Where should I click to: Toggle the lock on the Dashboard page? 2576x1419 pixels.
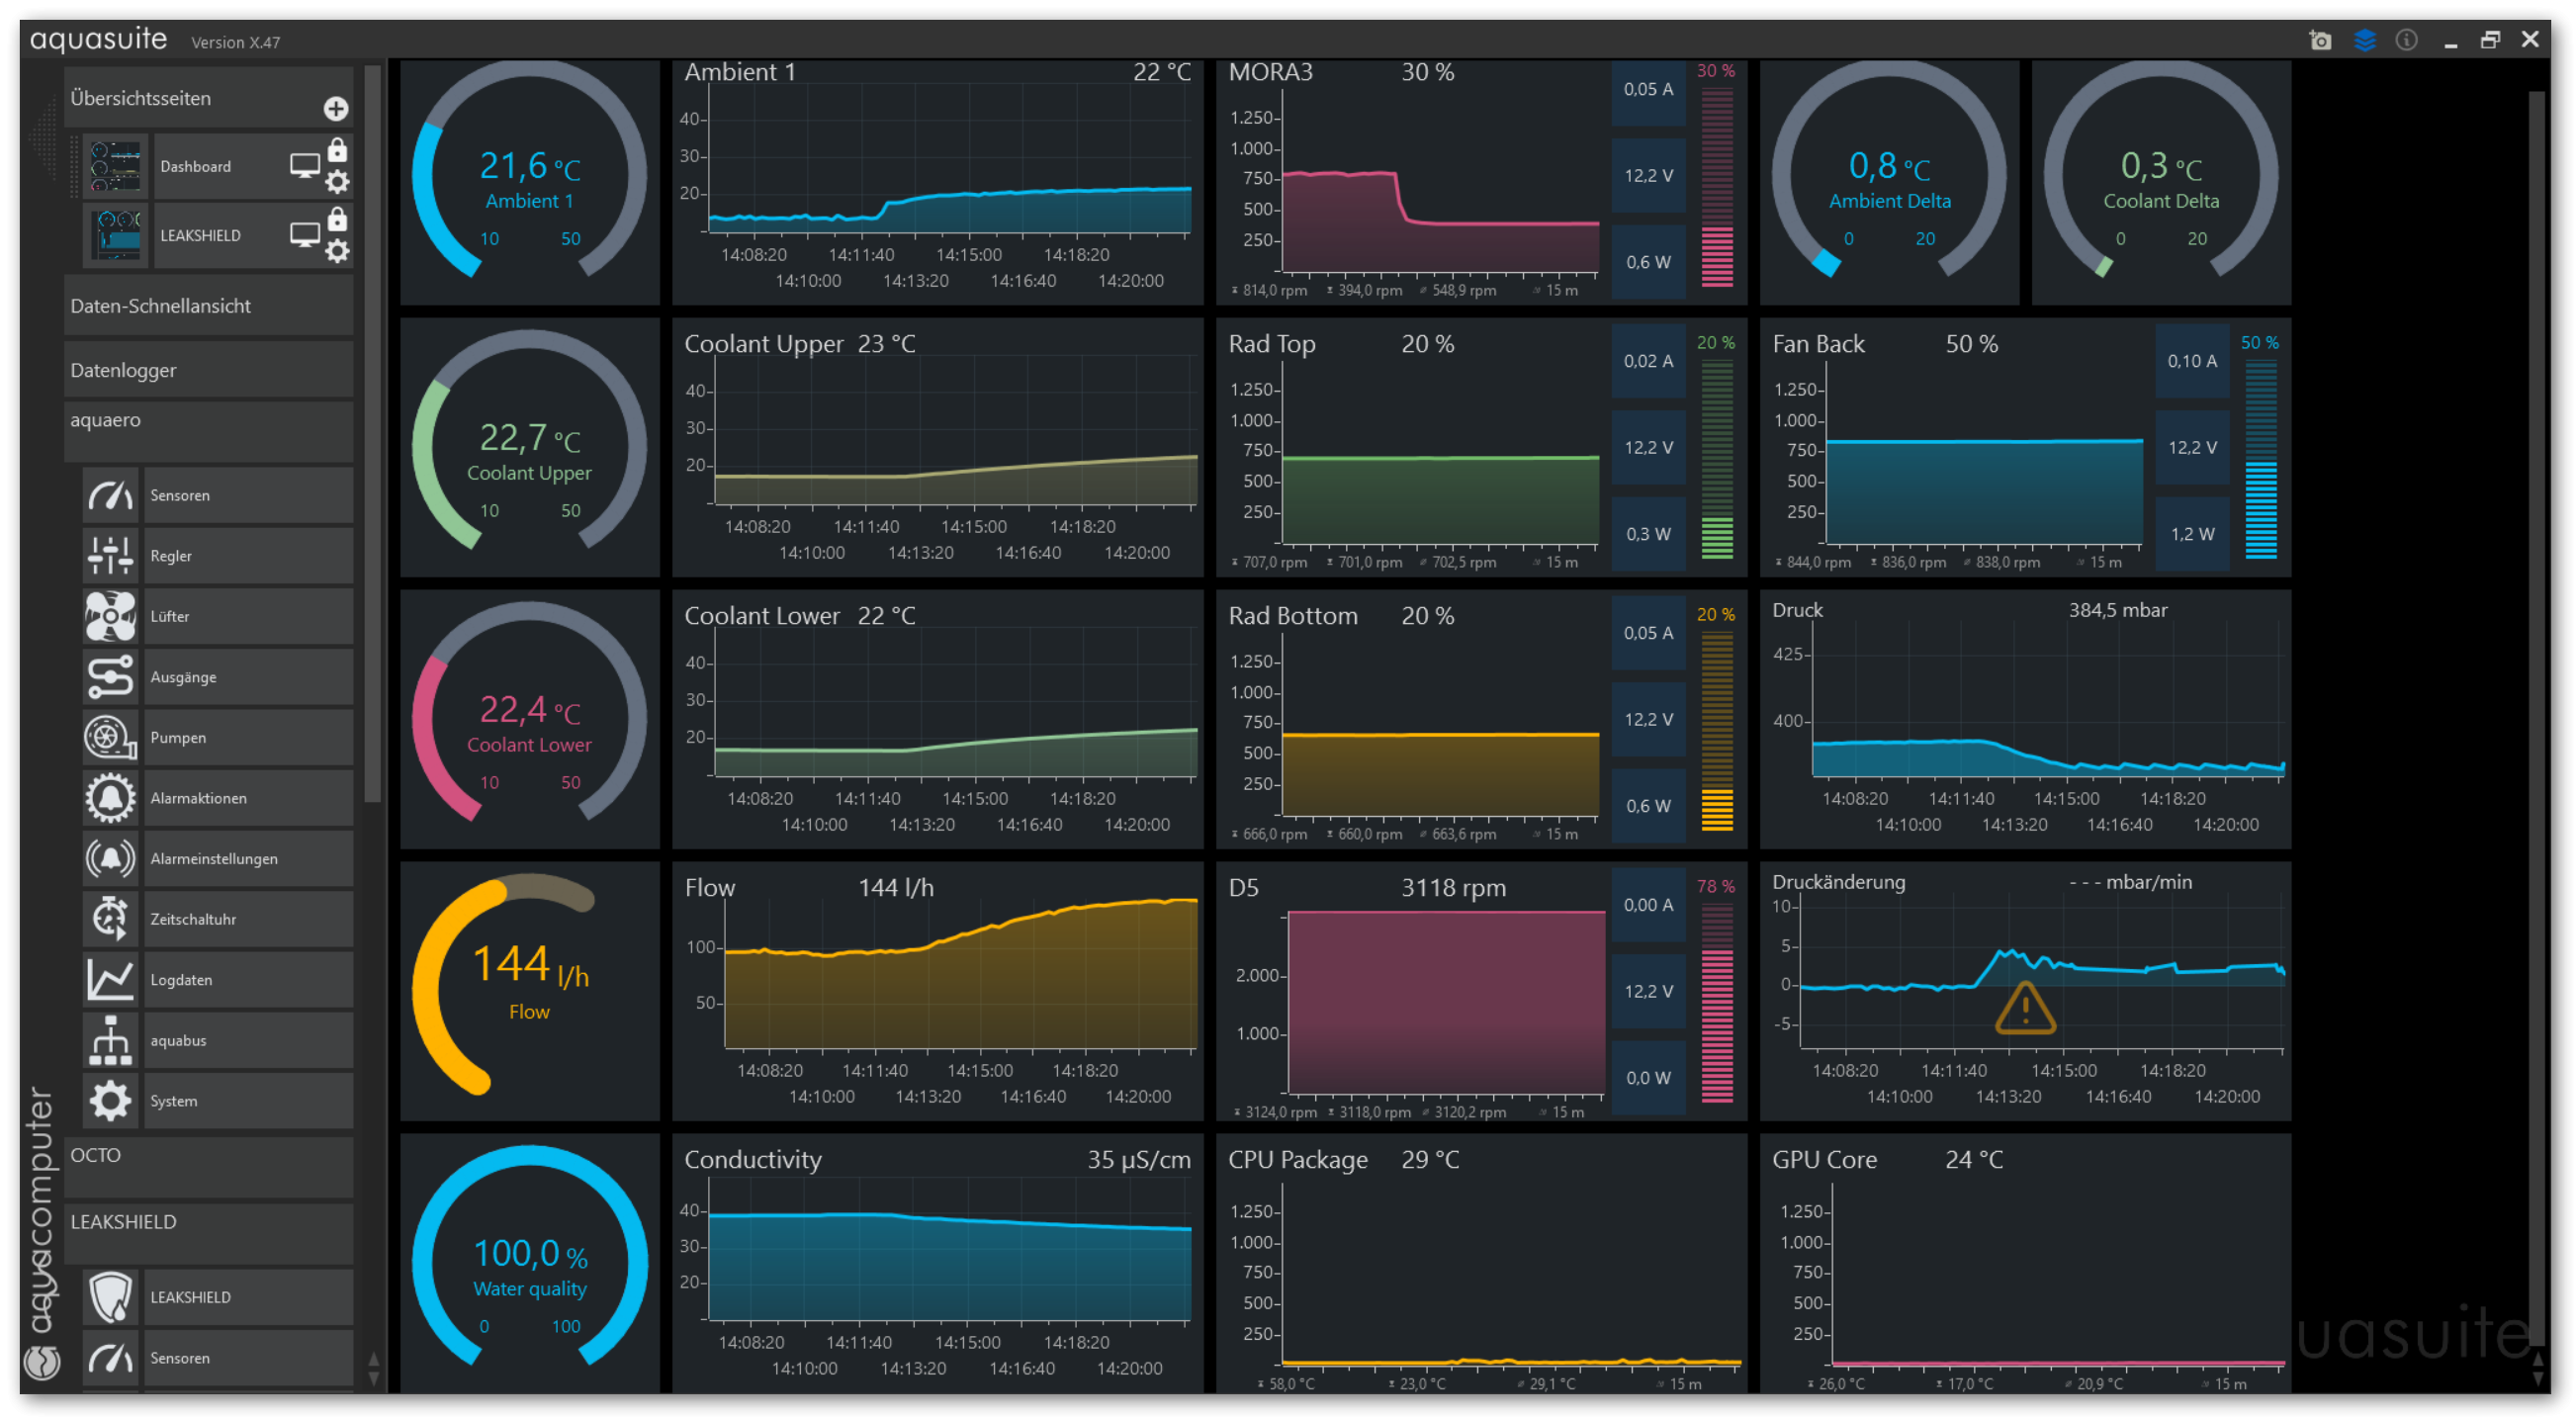click(338, 150)
